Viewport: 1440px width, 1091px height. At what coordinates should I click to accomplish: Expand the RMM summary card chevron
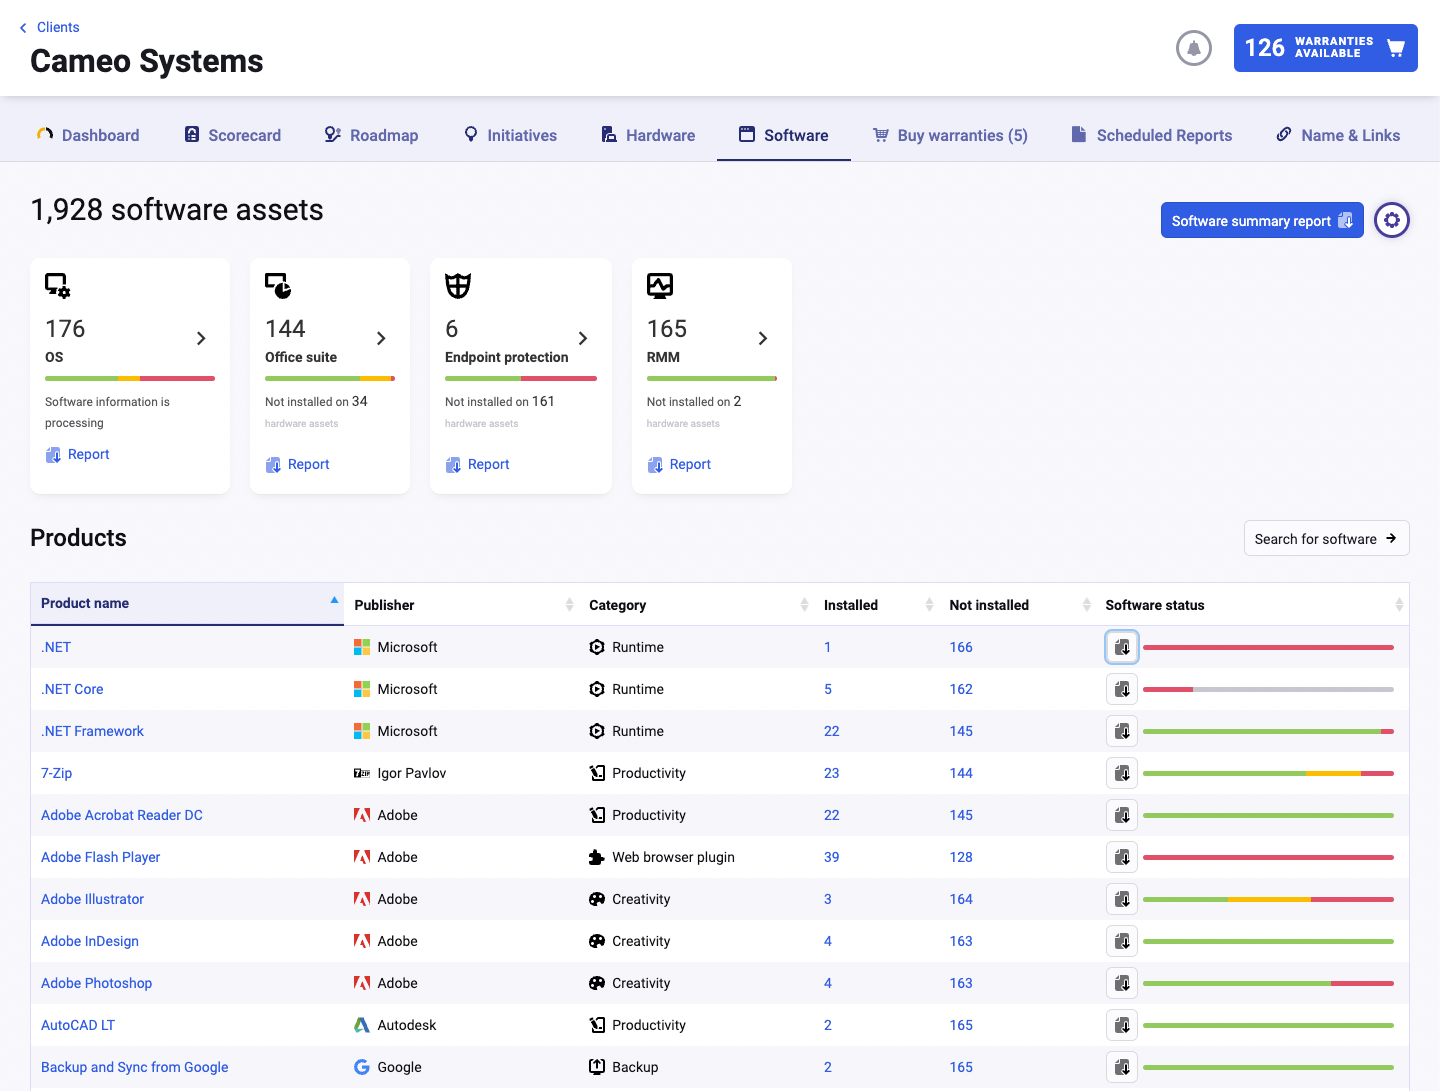763,338
